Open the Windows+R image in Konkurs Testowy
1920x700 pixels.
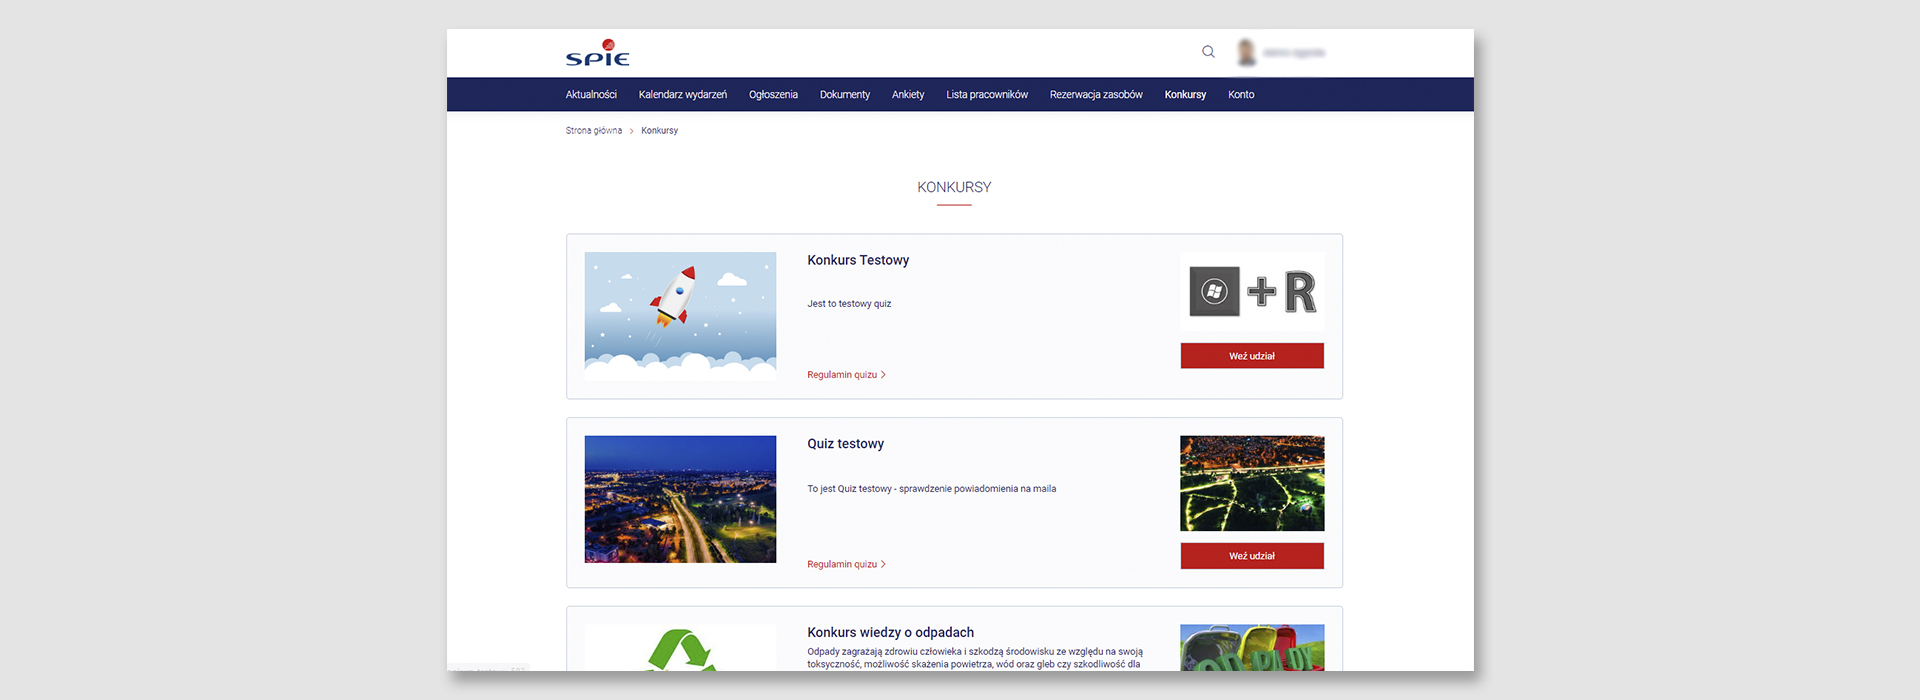(x=1252, y=292)
